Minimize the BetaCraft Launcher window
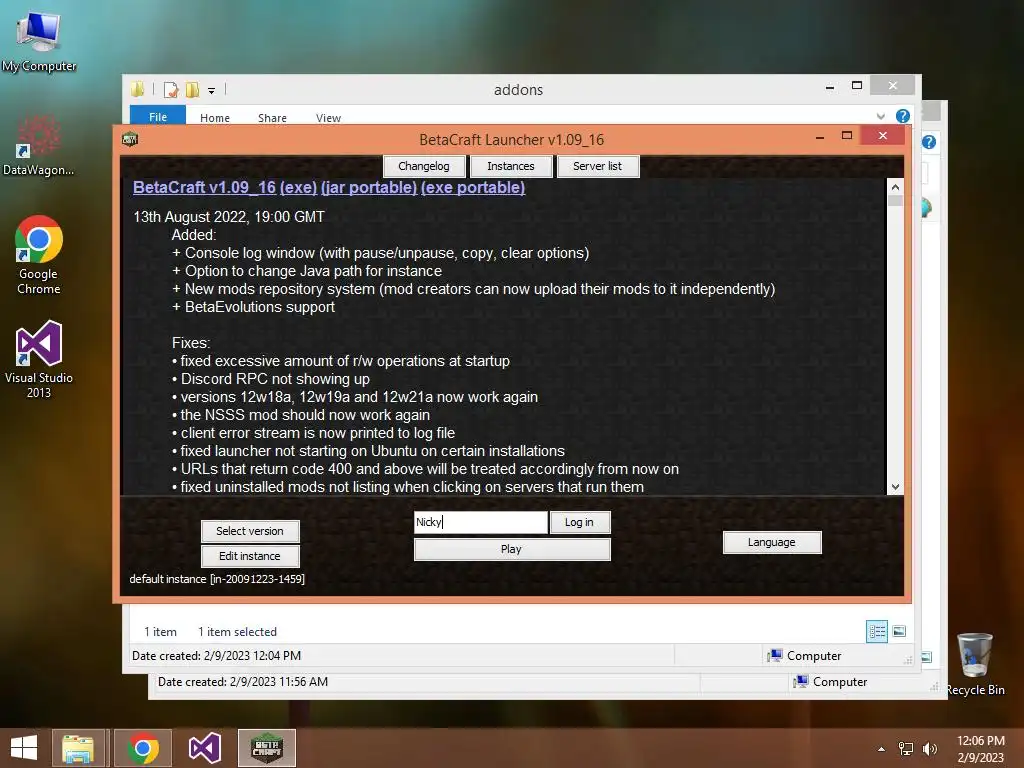Viewport: 1024px width, 768px height. click(820, 136)
